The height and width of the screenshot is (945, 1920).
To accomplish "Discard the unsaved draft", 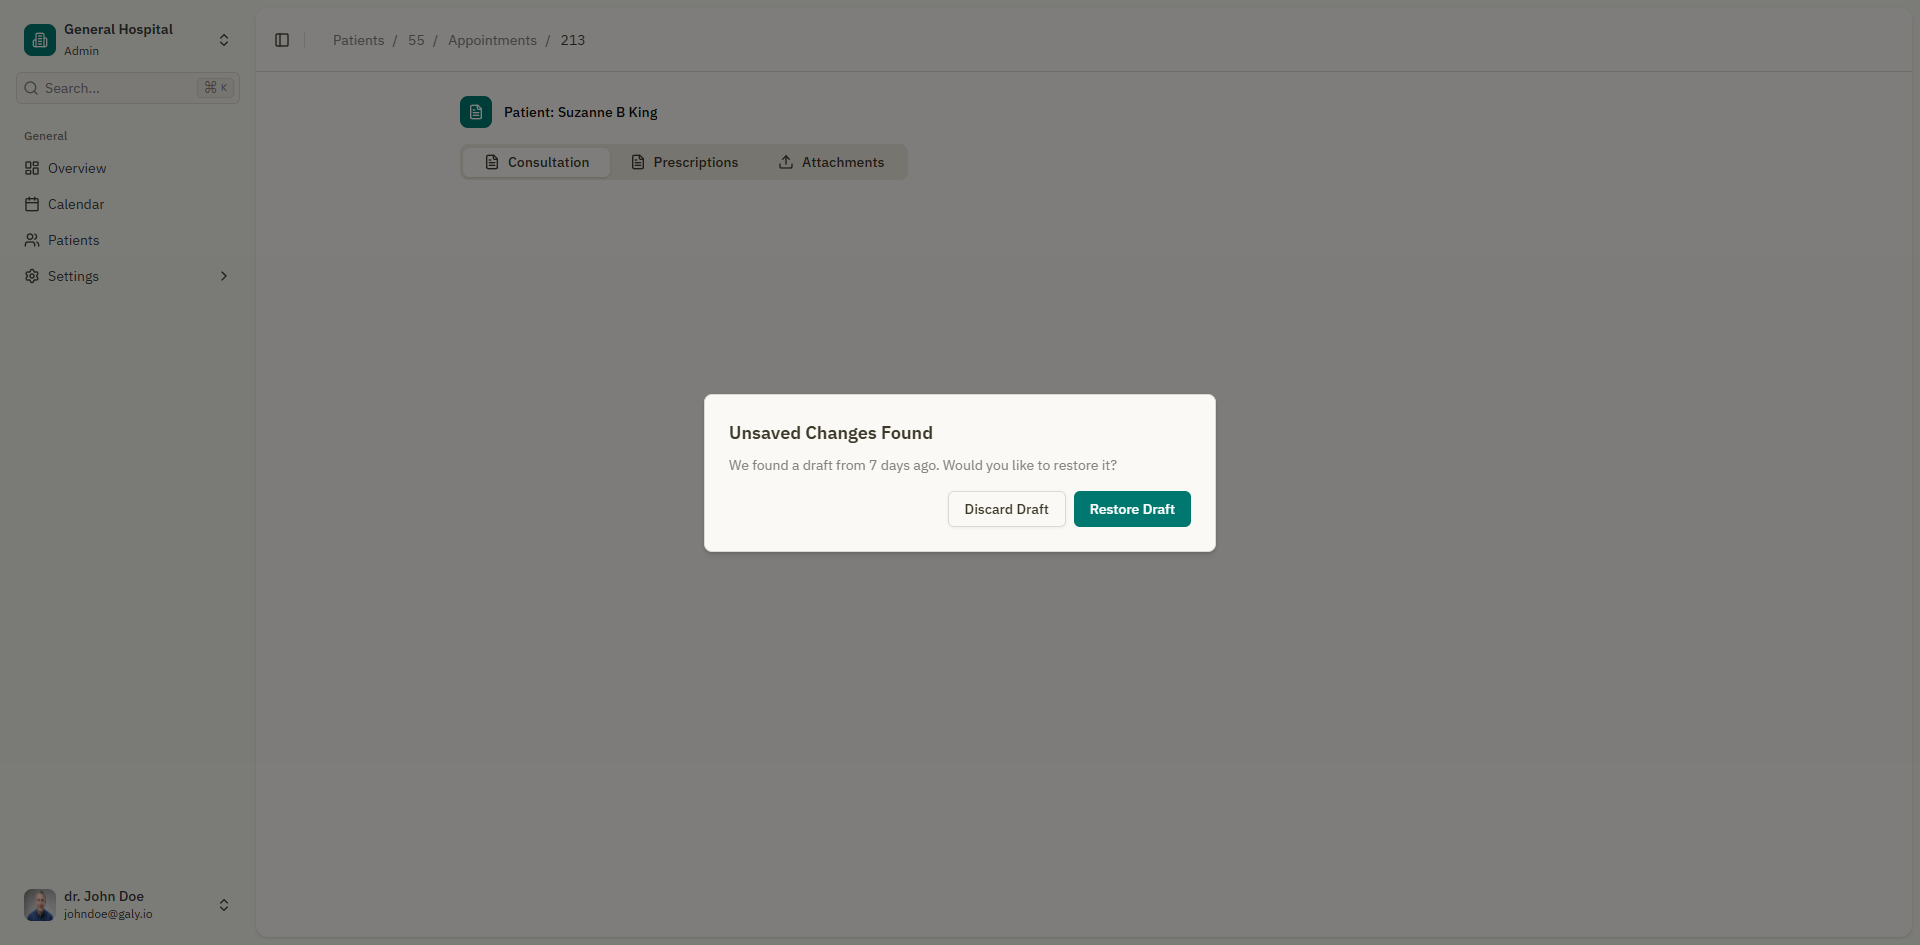I will click(1005, 509).
